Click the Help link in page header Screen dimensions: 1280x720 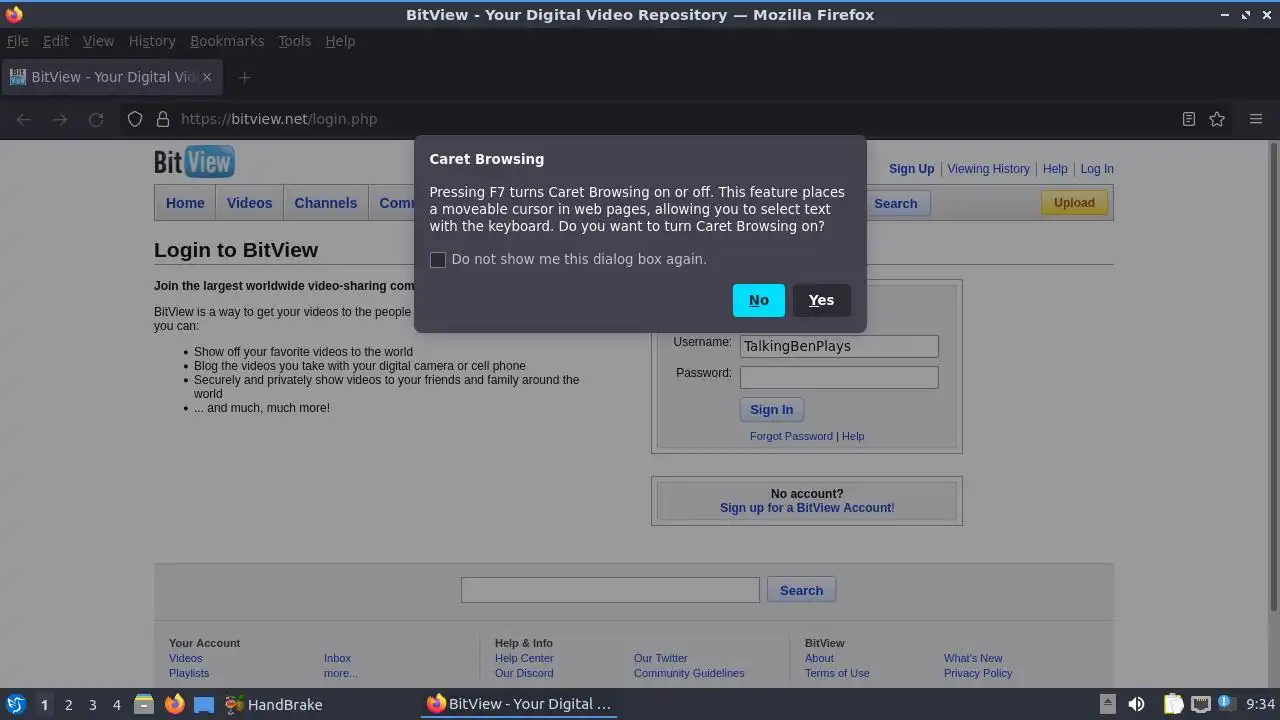[x=1055, y=169]
